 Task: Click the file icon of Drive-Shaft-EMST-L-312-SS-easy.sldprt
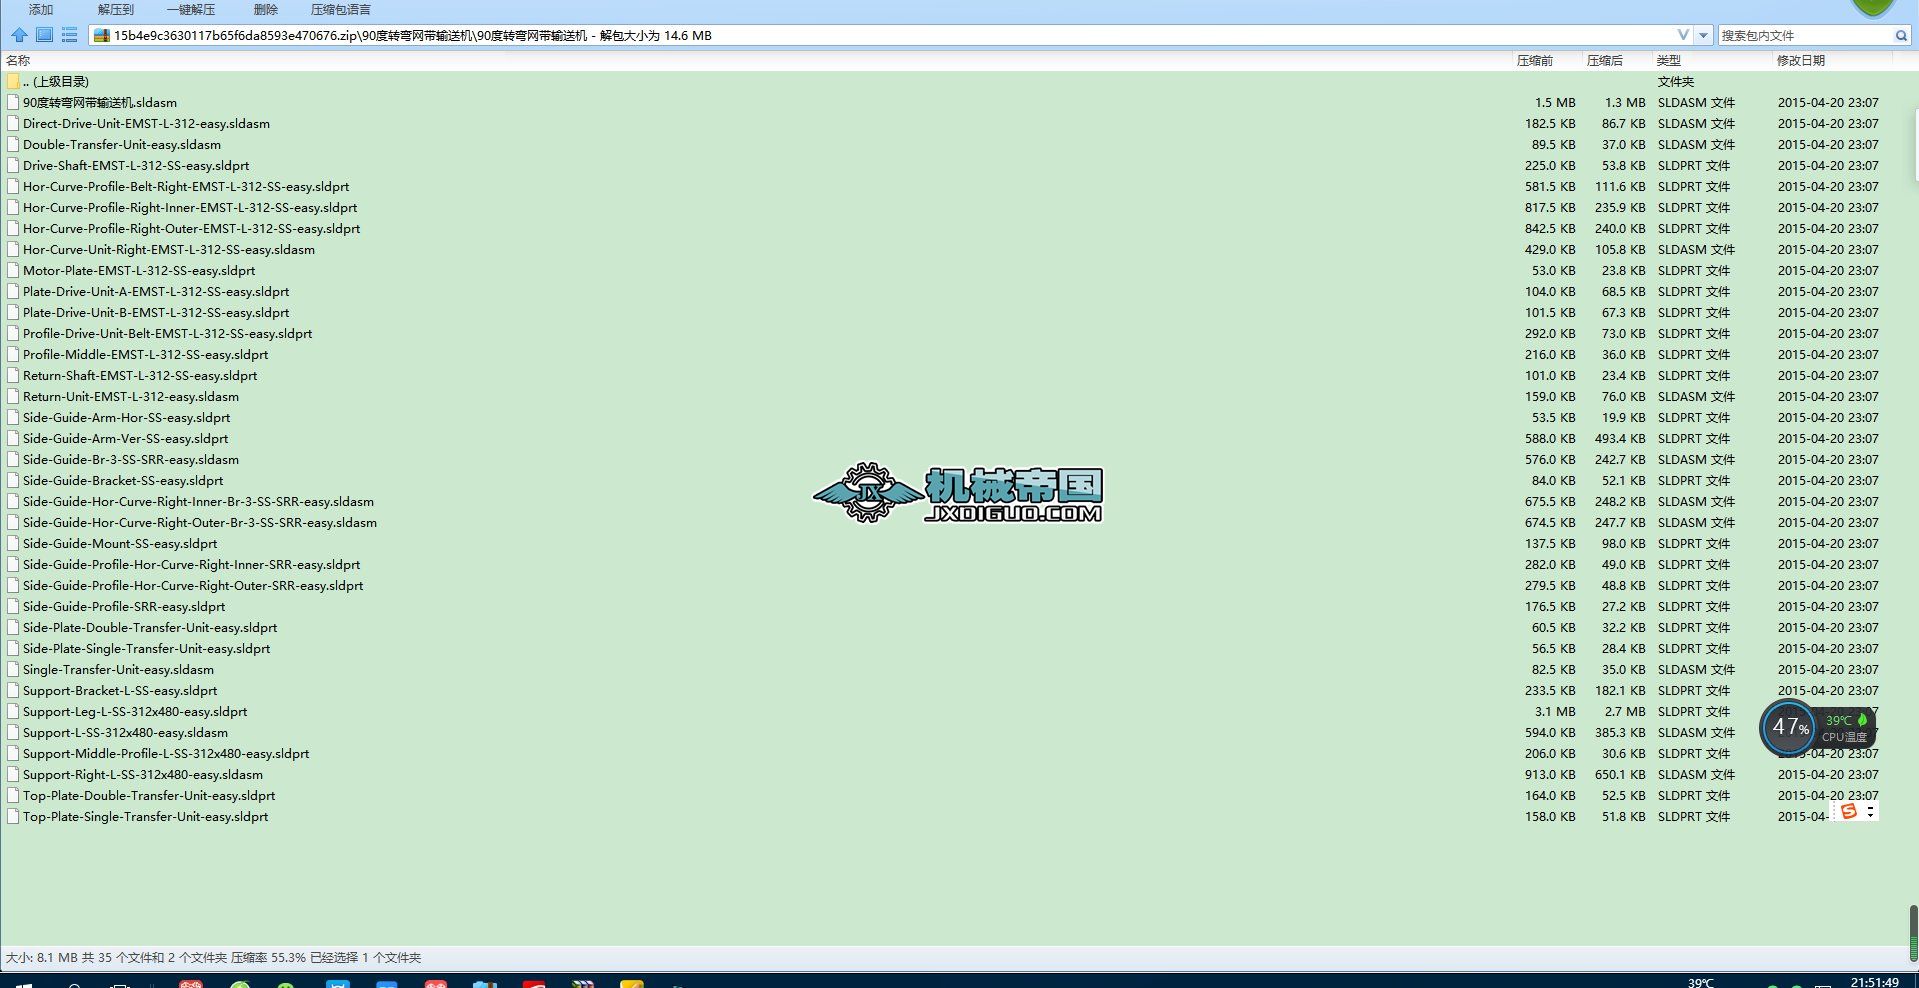[x=13, y=166]
